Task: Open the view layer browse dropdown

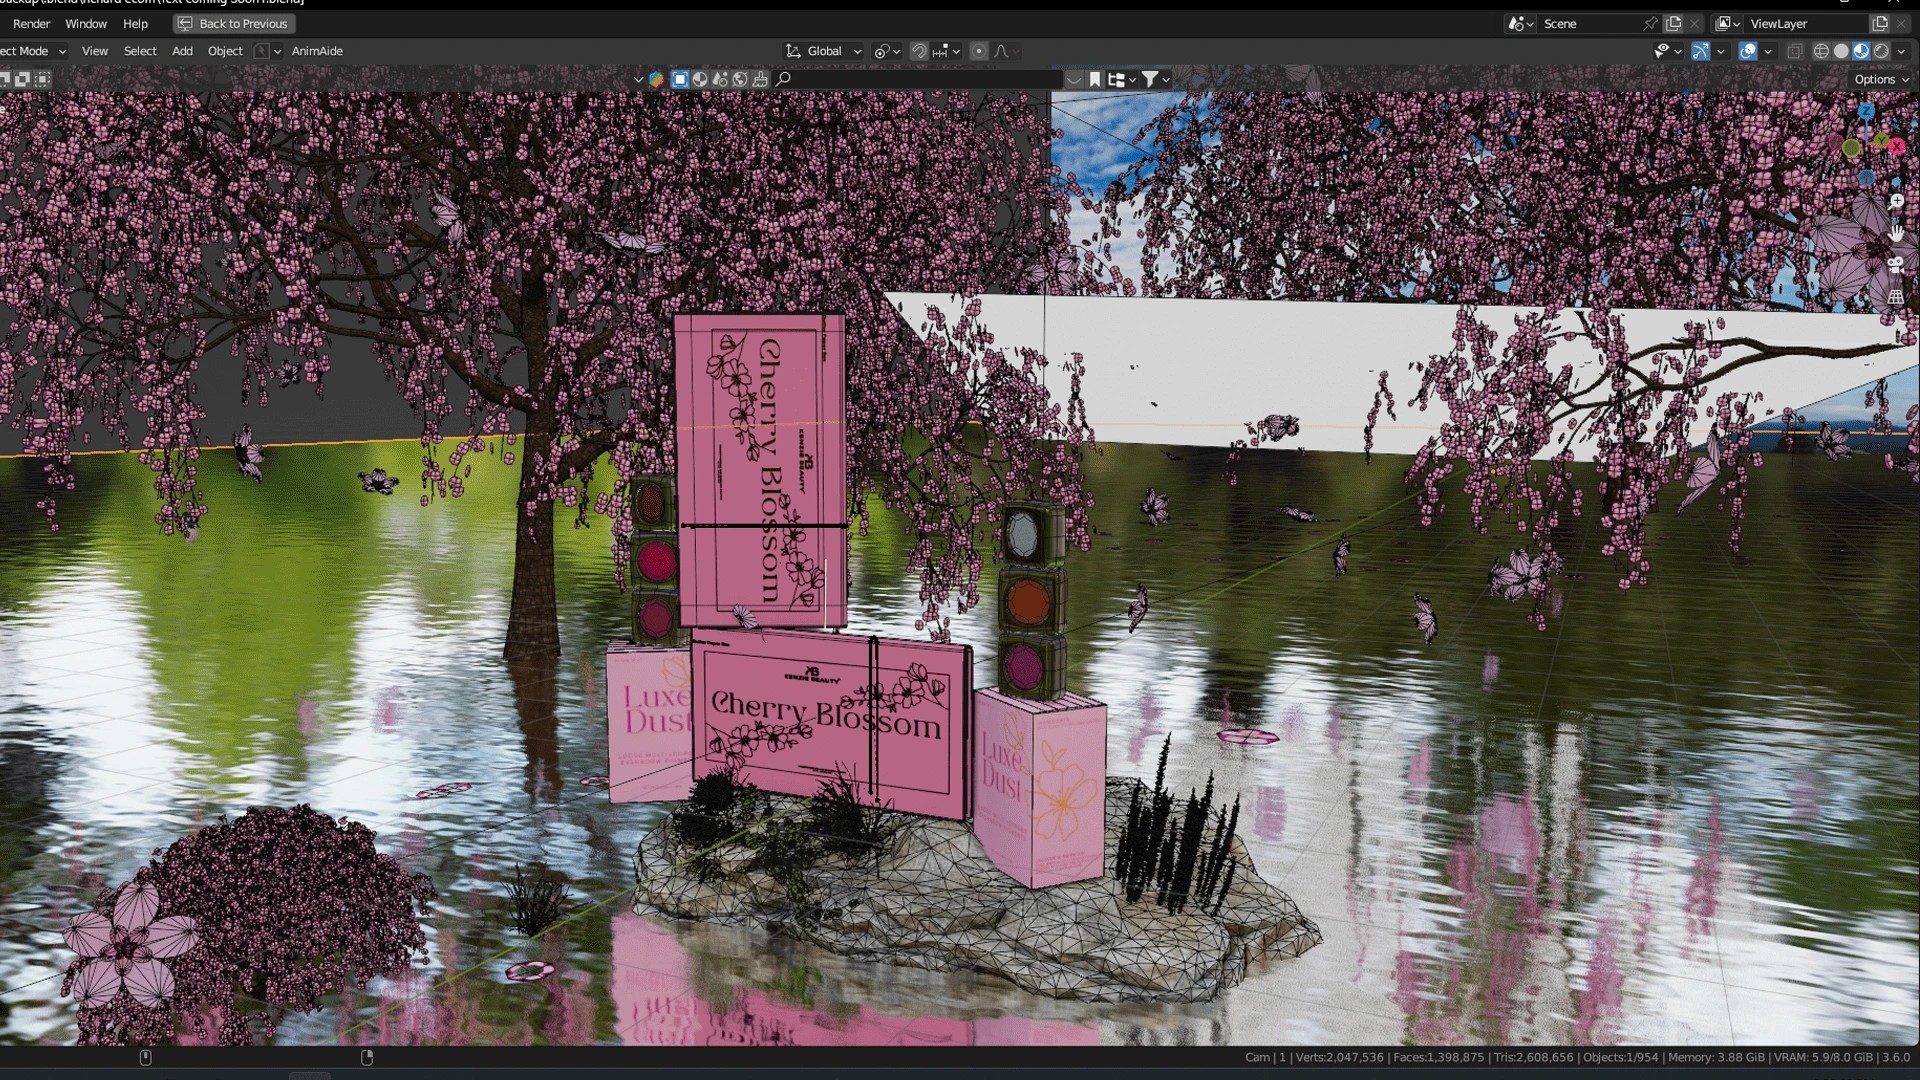Action: point(1728,23)
